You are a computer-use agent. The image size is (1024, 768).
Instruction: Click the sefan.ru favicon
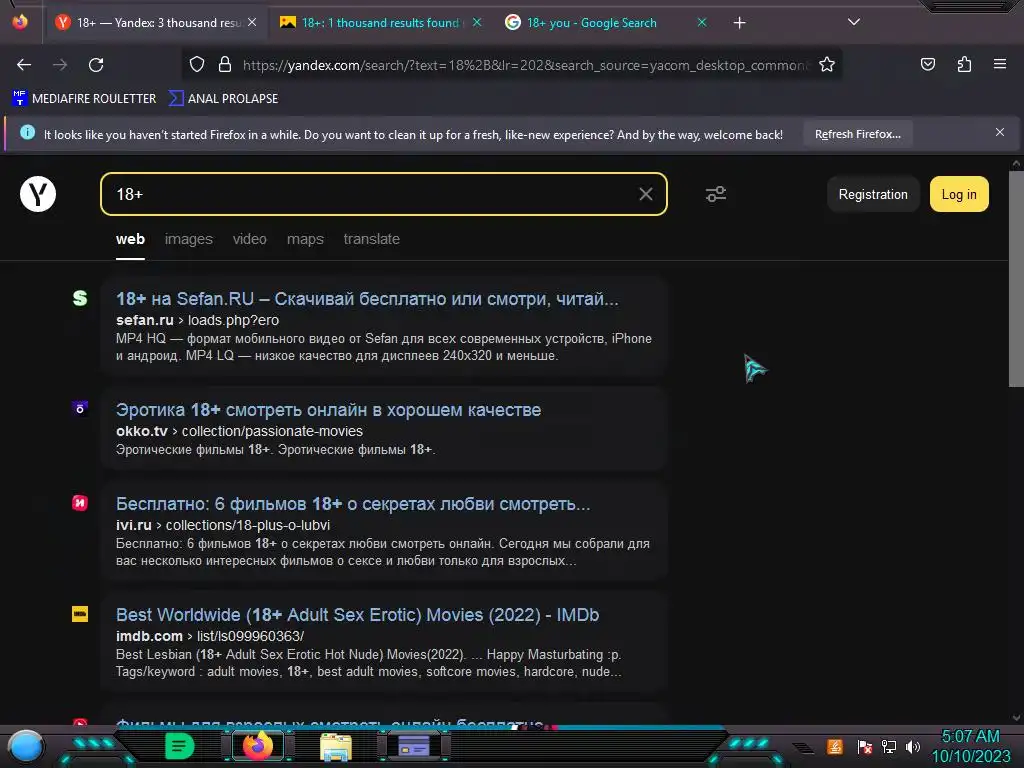click(80, 298)
